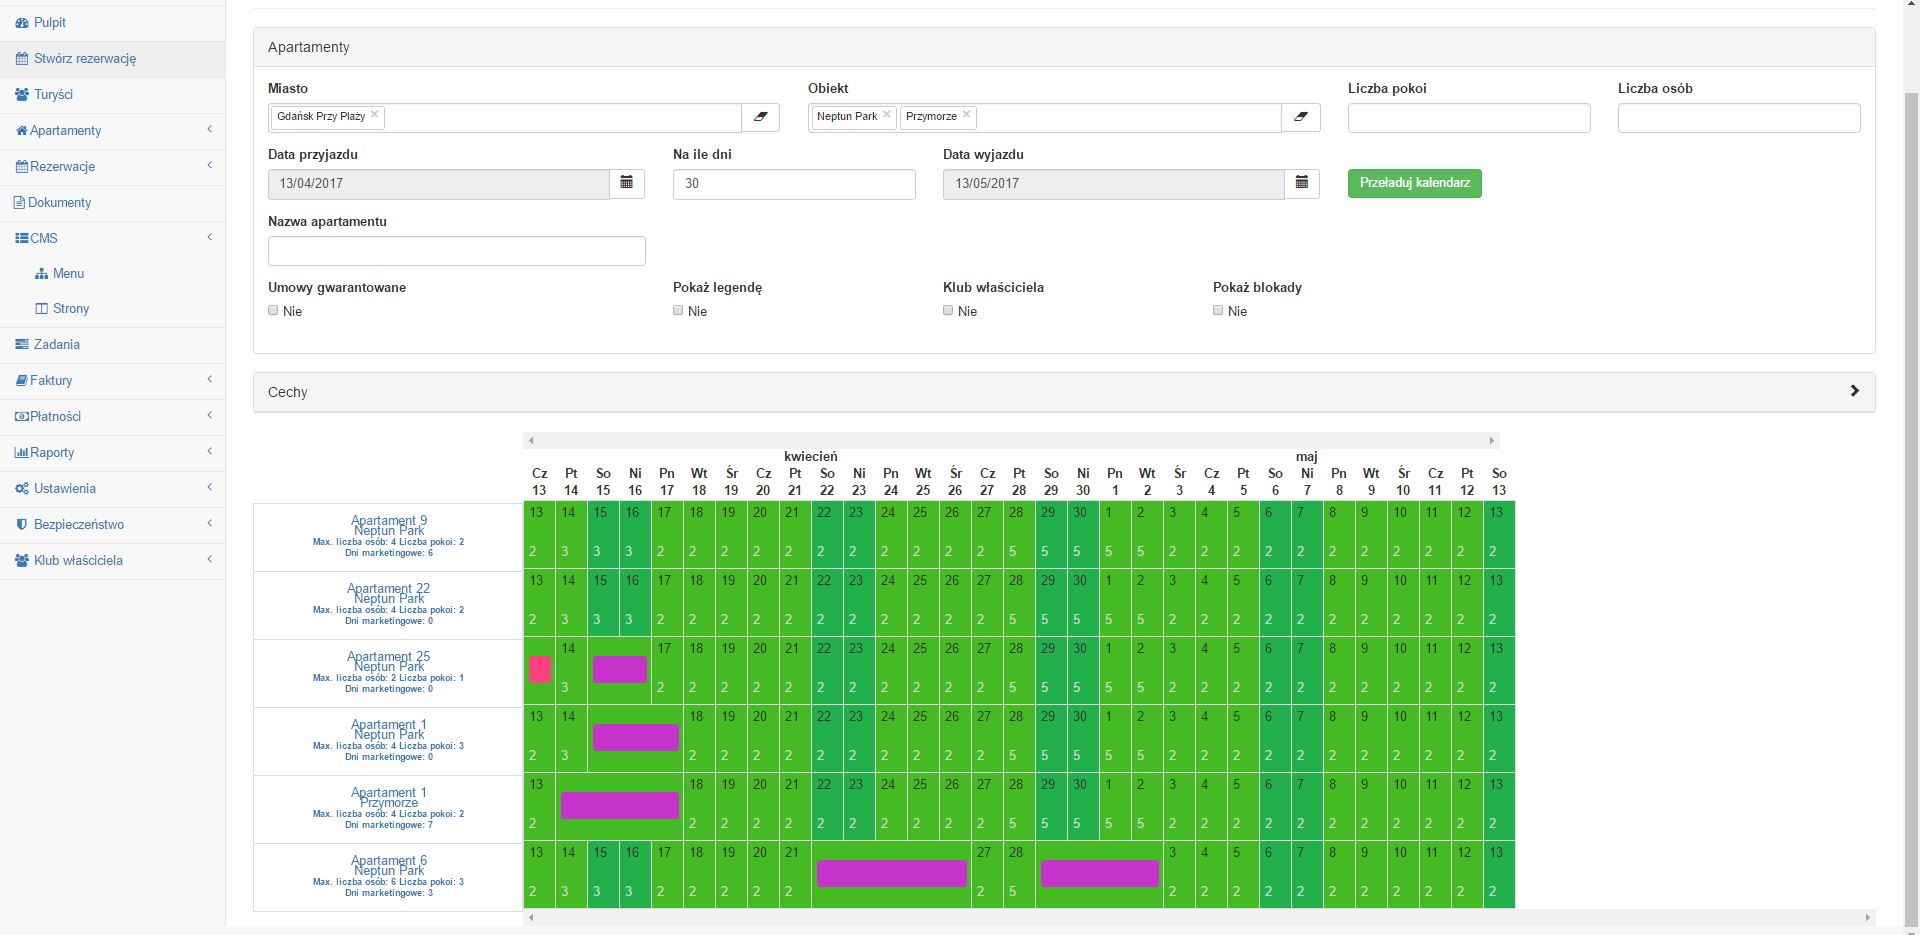Click the calendar icon beside Rezerwacje
Viewport: 1920px width, 935px height.
(21, 166)
